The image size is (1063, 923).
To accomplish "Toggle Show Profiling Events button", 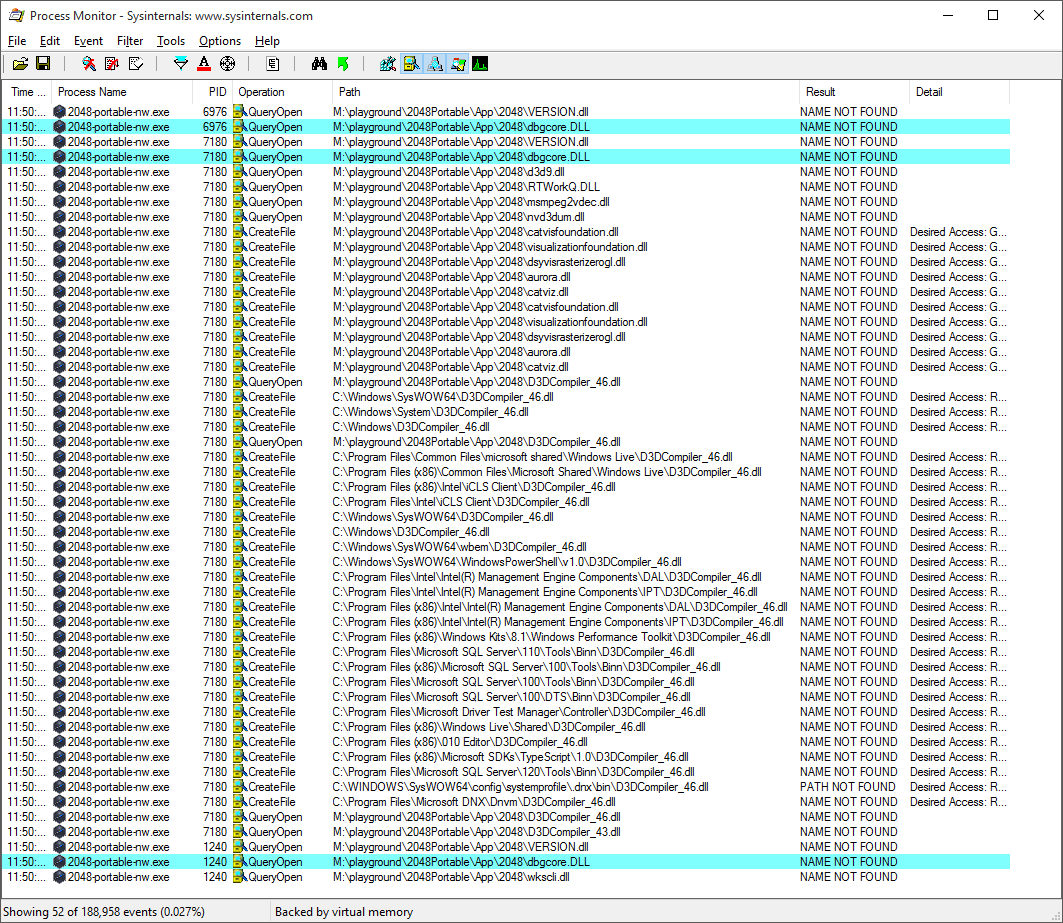I will tap(481, 64).
